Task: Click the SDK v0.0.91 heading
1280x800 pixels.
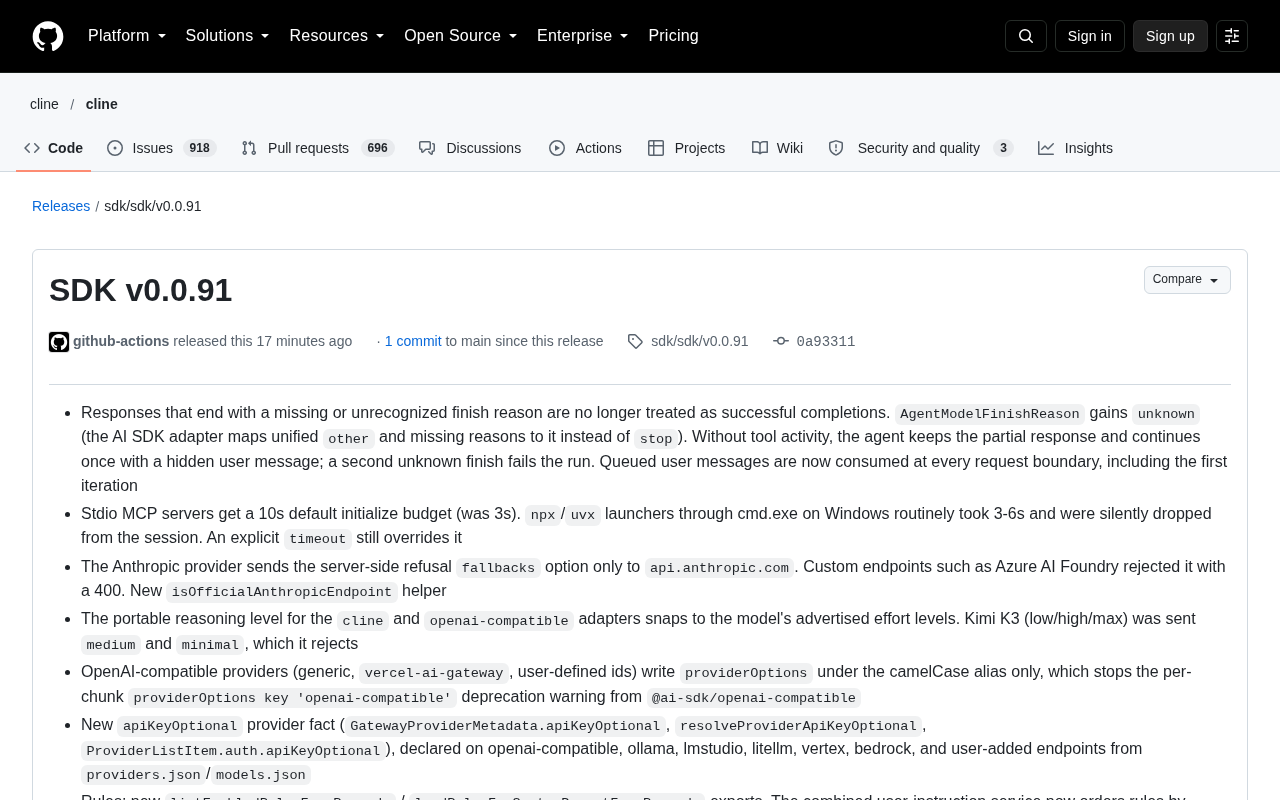Action: (140, 290)
